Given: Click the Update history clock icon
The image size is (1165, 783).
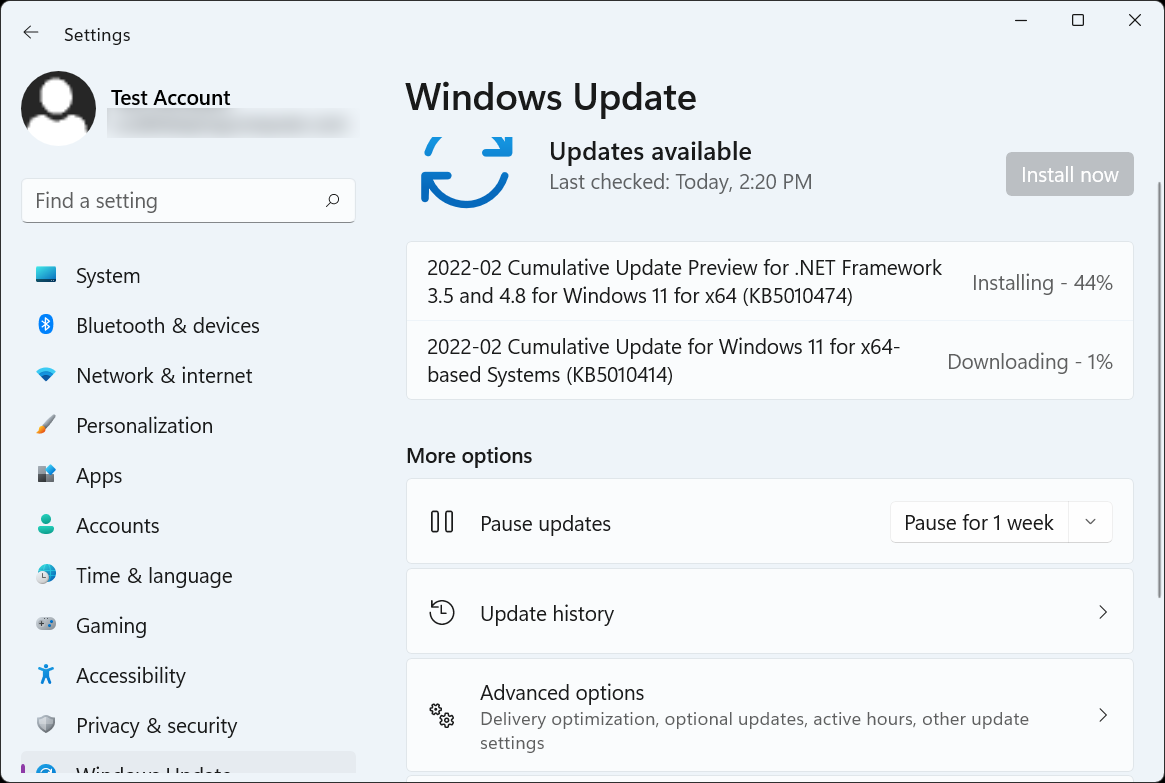Looking at the screenshot, I should click(442, 612).
